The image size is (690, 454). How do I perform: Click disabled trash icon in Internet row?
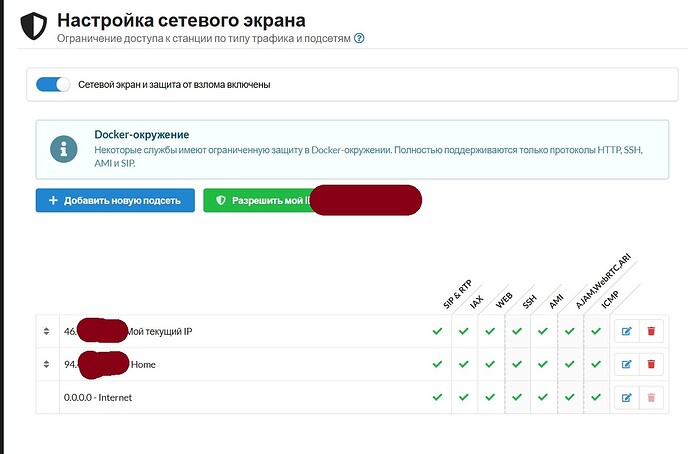point(651,397)
